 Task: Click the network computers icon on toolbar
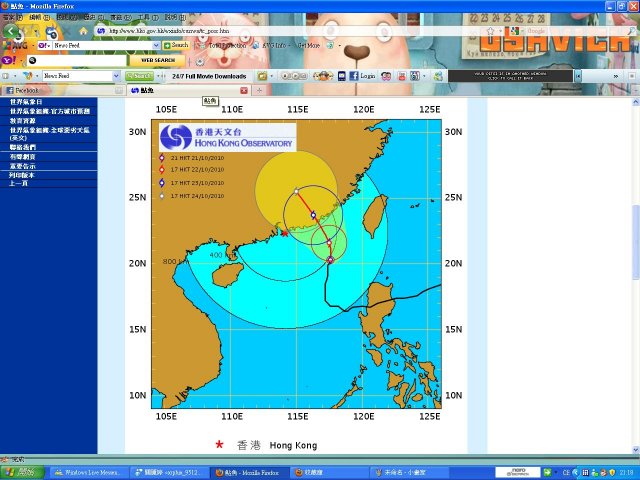click(438, 76)
